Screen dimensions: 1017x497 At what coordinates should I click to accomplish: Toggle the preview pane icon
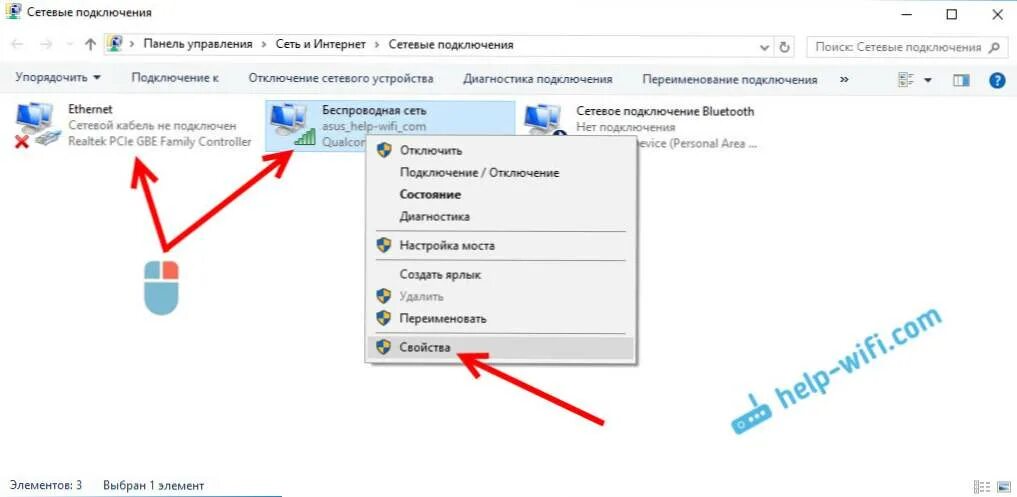[x=961, y=80]
